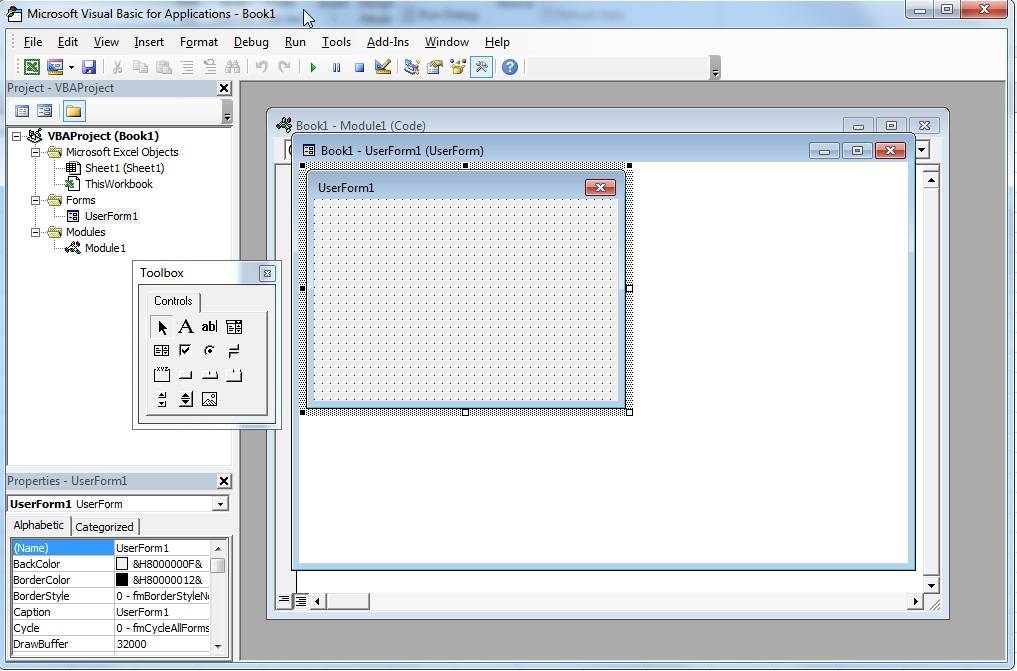
Task: Collapse the Microsoft Excel Objects folder
Action: click(x=36, y=152)
